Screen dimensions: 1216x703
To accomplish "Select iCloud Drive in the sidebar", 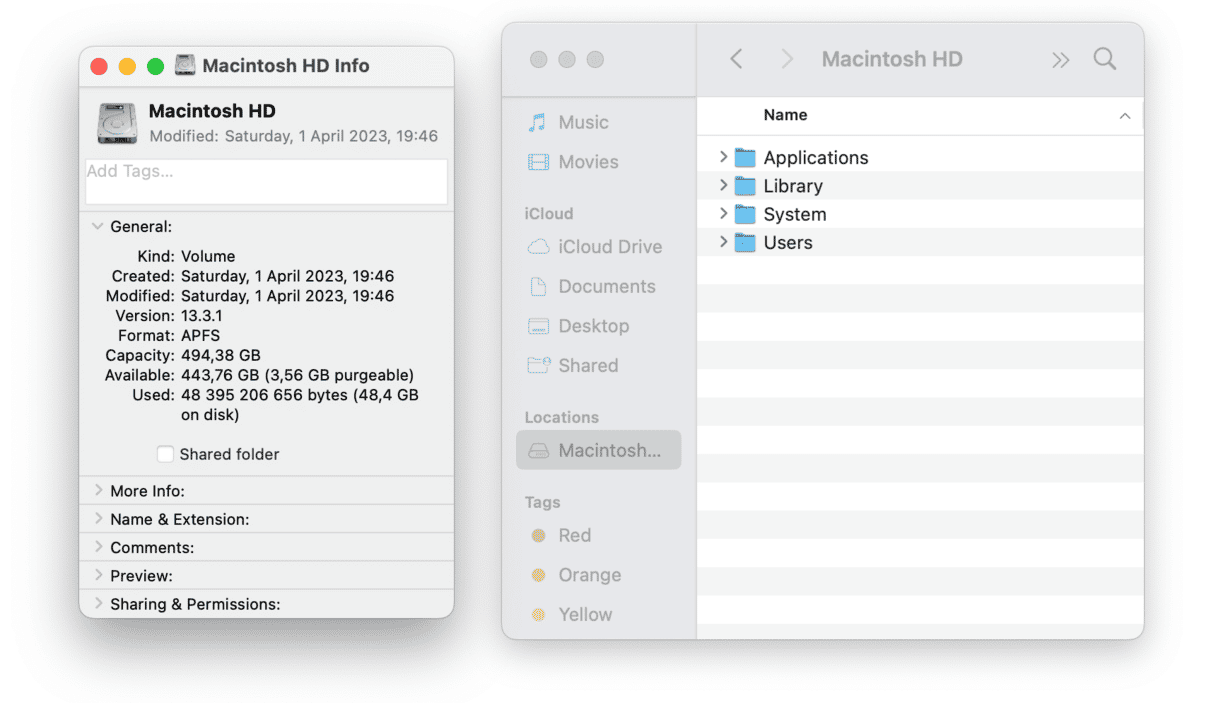I will point(609,247).
